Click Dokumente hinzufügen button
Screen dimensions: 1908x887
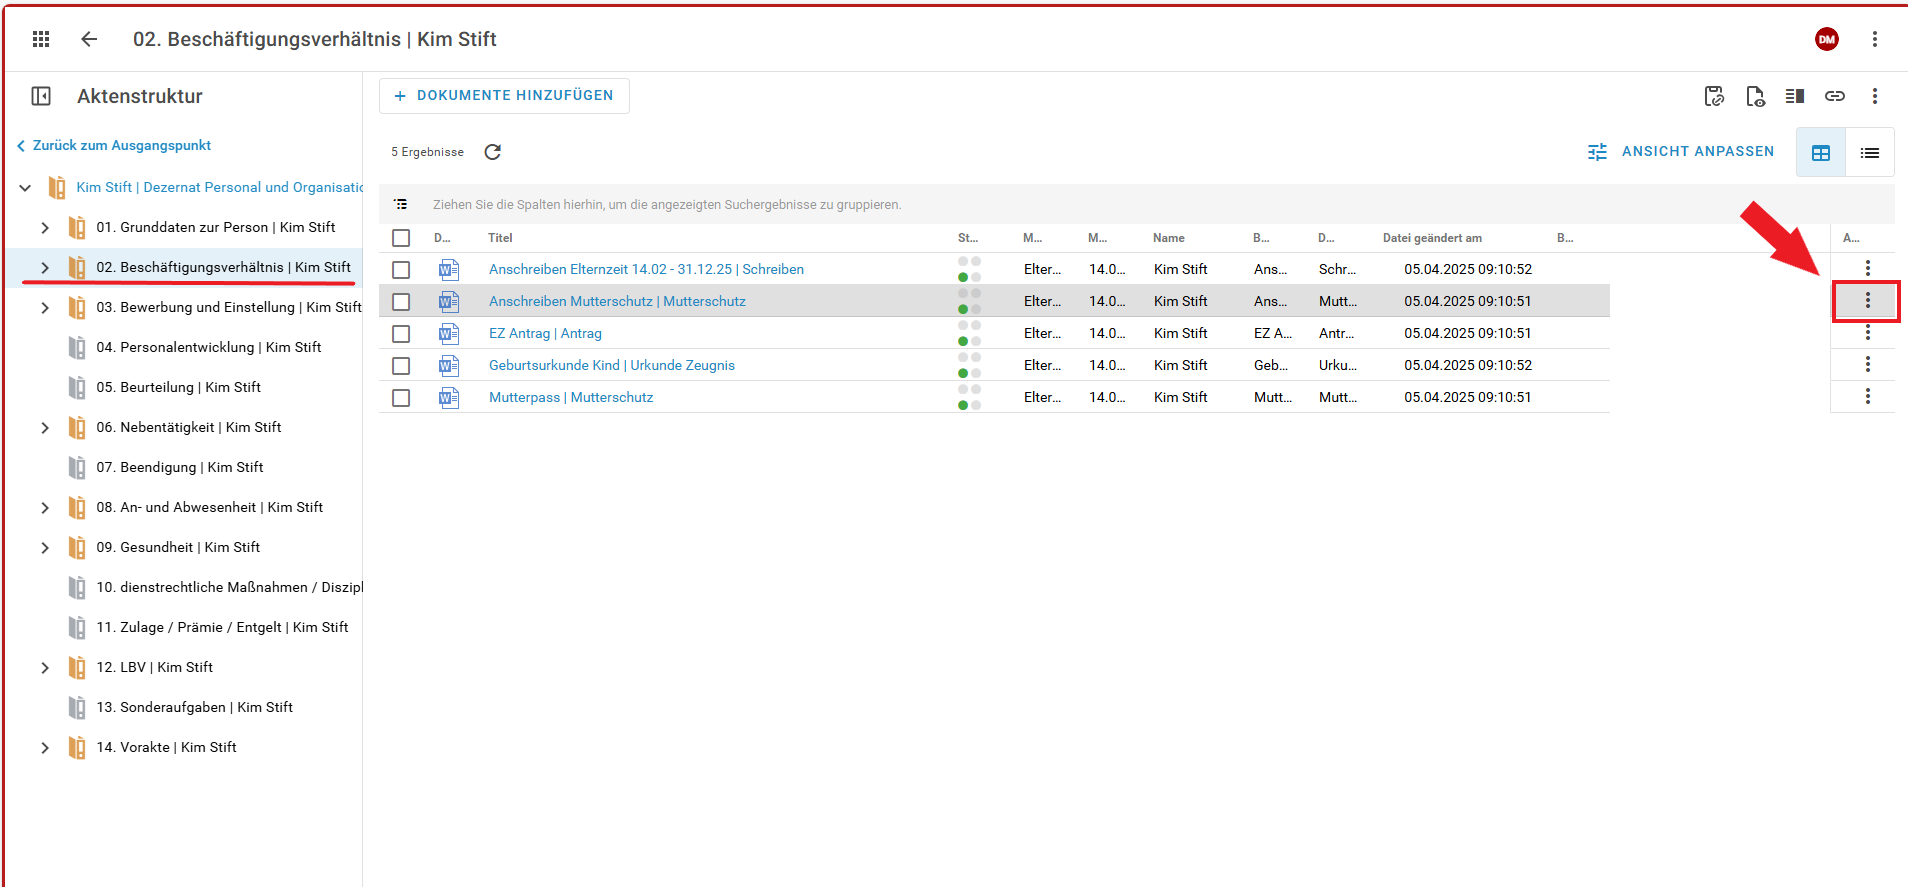504,96
